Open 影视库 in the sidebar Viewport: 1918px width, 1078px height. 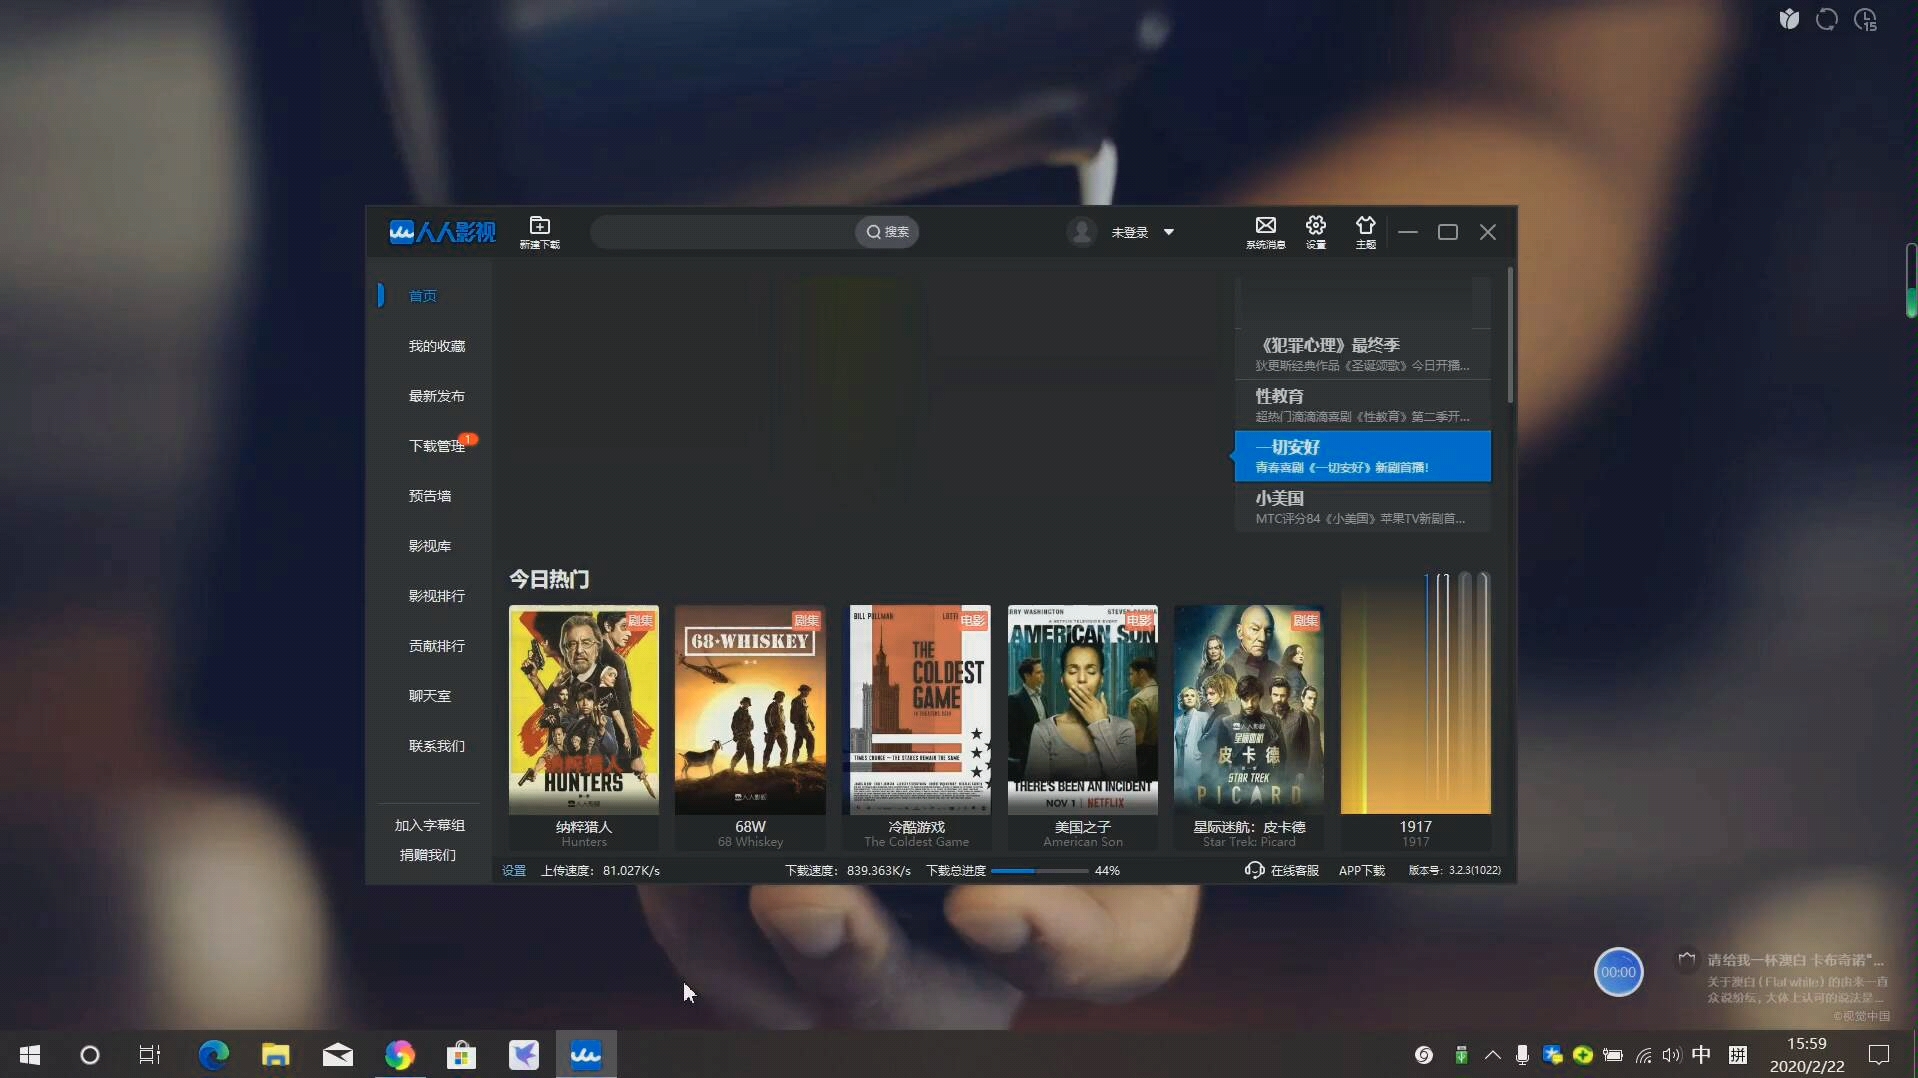click(429, 546)
